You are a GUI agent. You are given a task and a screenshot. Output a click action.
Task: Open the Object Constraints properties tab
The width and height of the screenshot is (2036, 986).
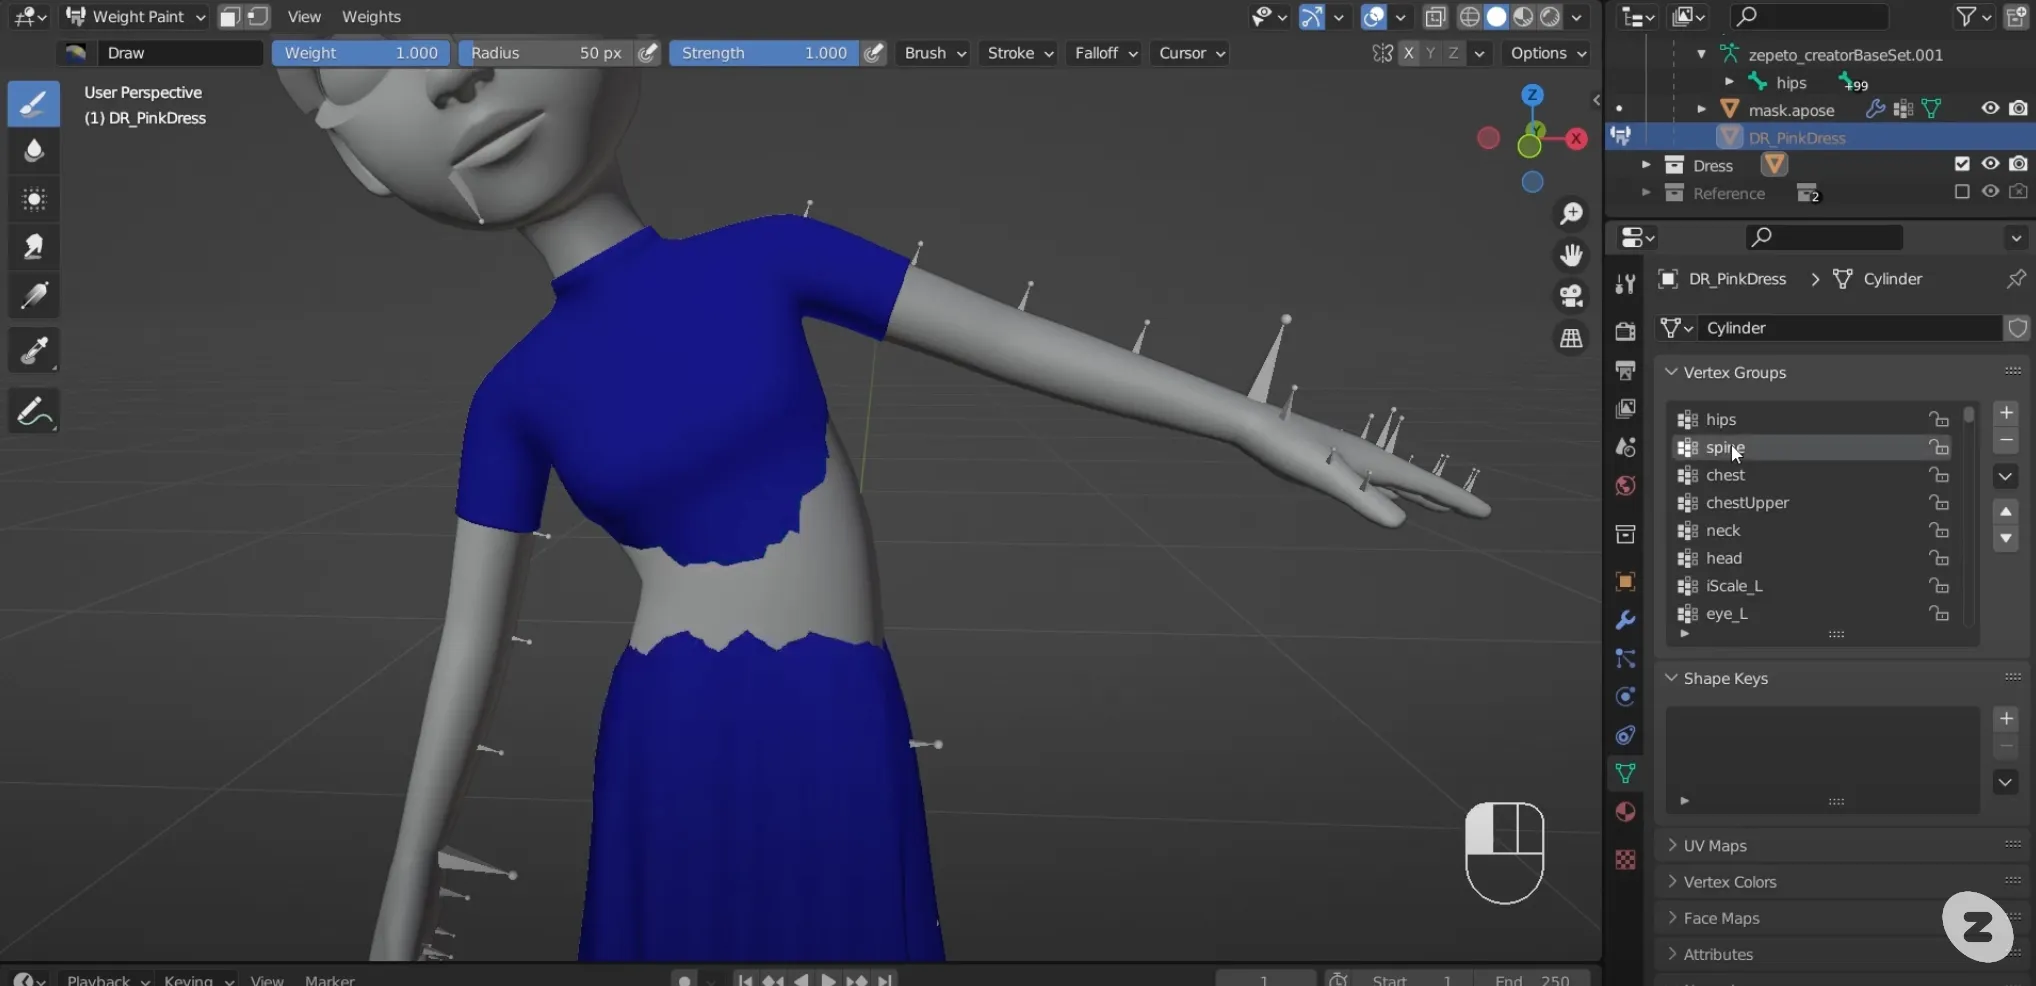click(x=1625, y=735)
